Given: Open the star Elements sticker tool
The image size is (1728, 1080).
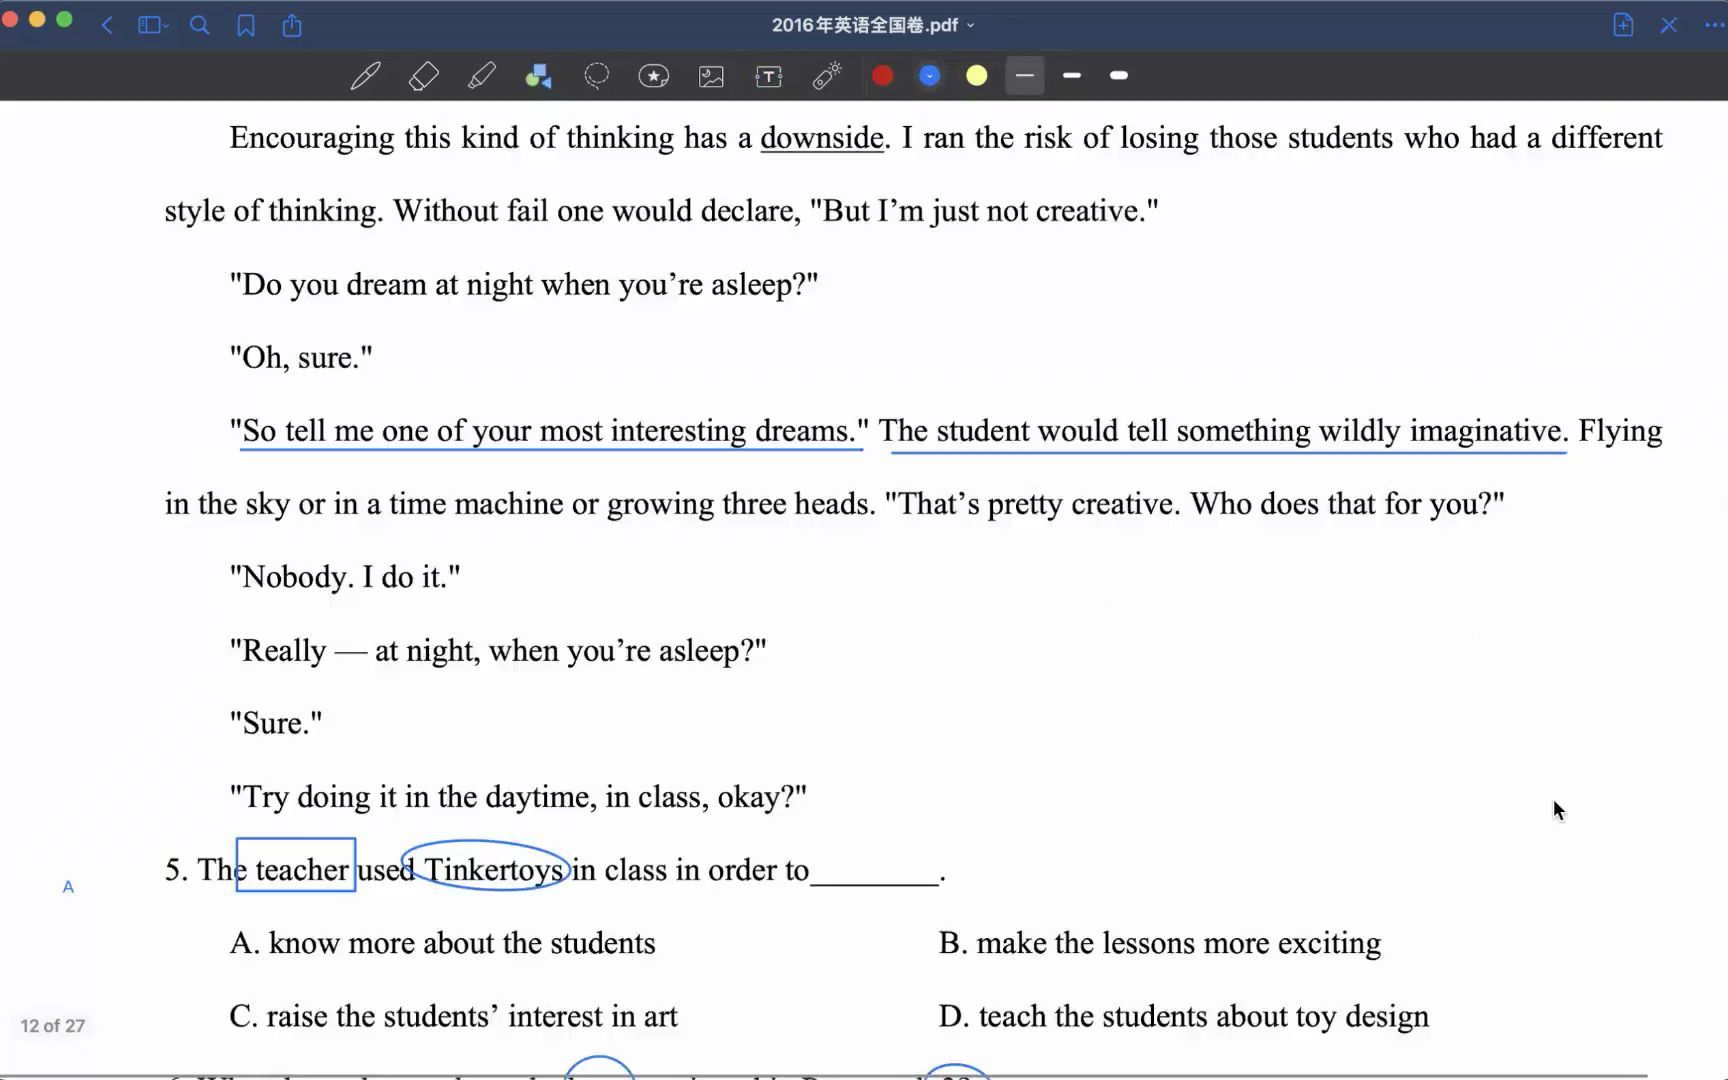Looking at the screenshot, I should [654, 76].
